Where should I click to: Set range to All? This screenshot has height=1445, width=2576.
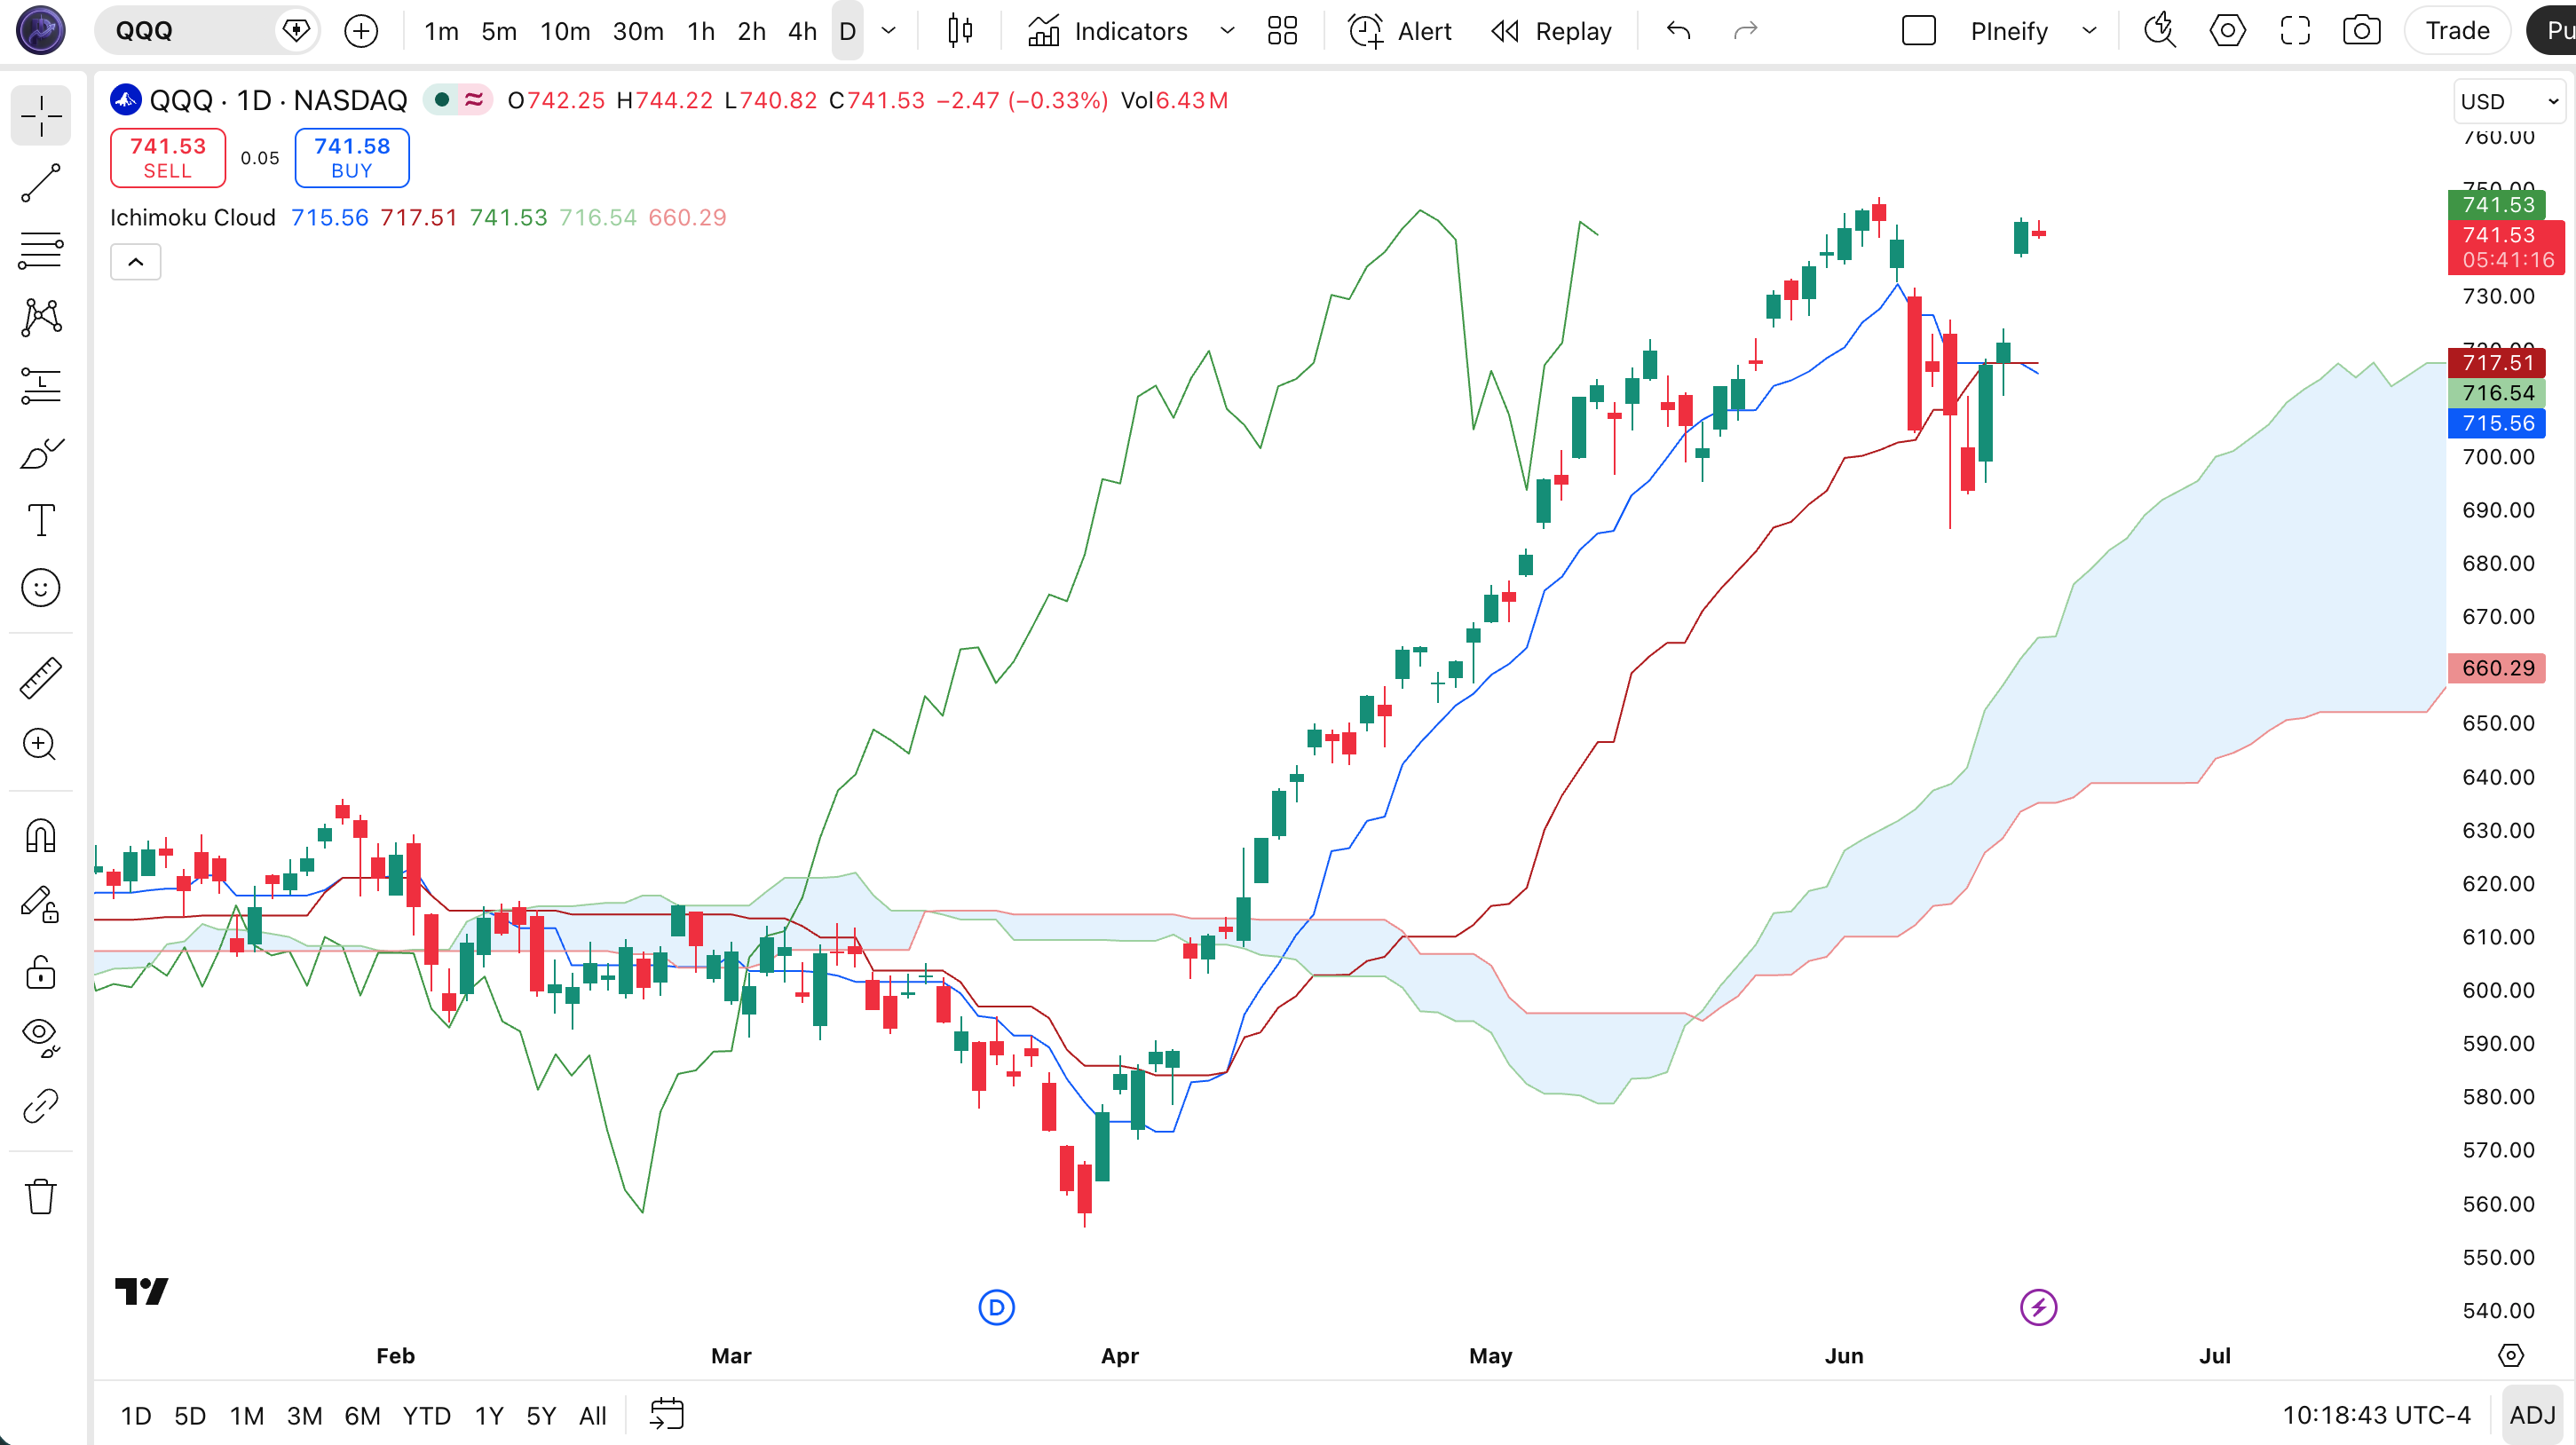pos(593,1415)
